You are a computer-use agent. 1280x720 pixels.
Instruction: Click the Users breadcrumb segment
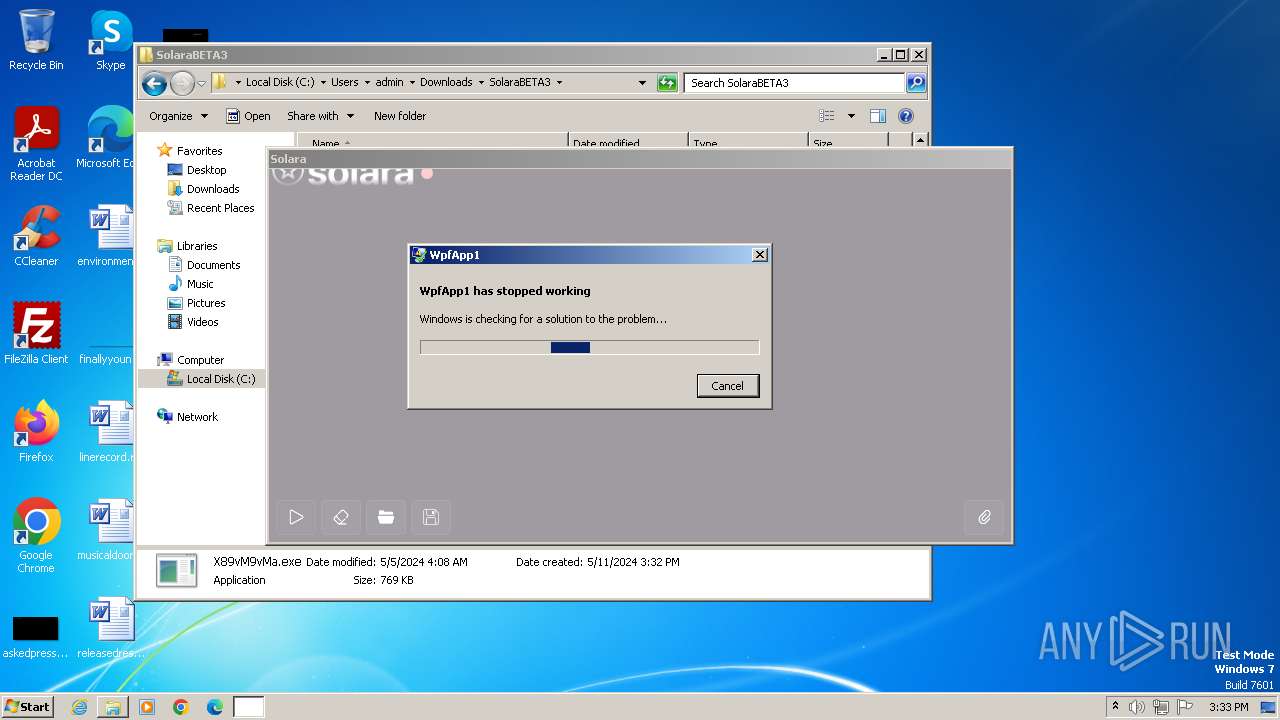point(344,83)
